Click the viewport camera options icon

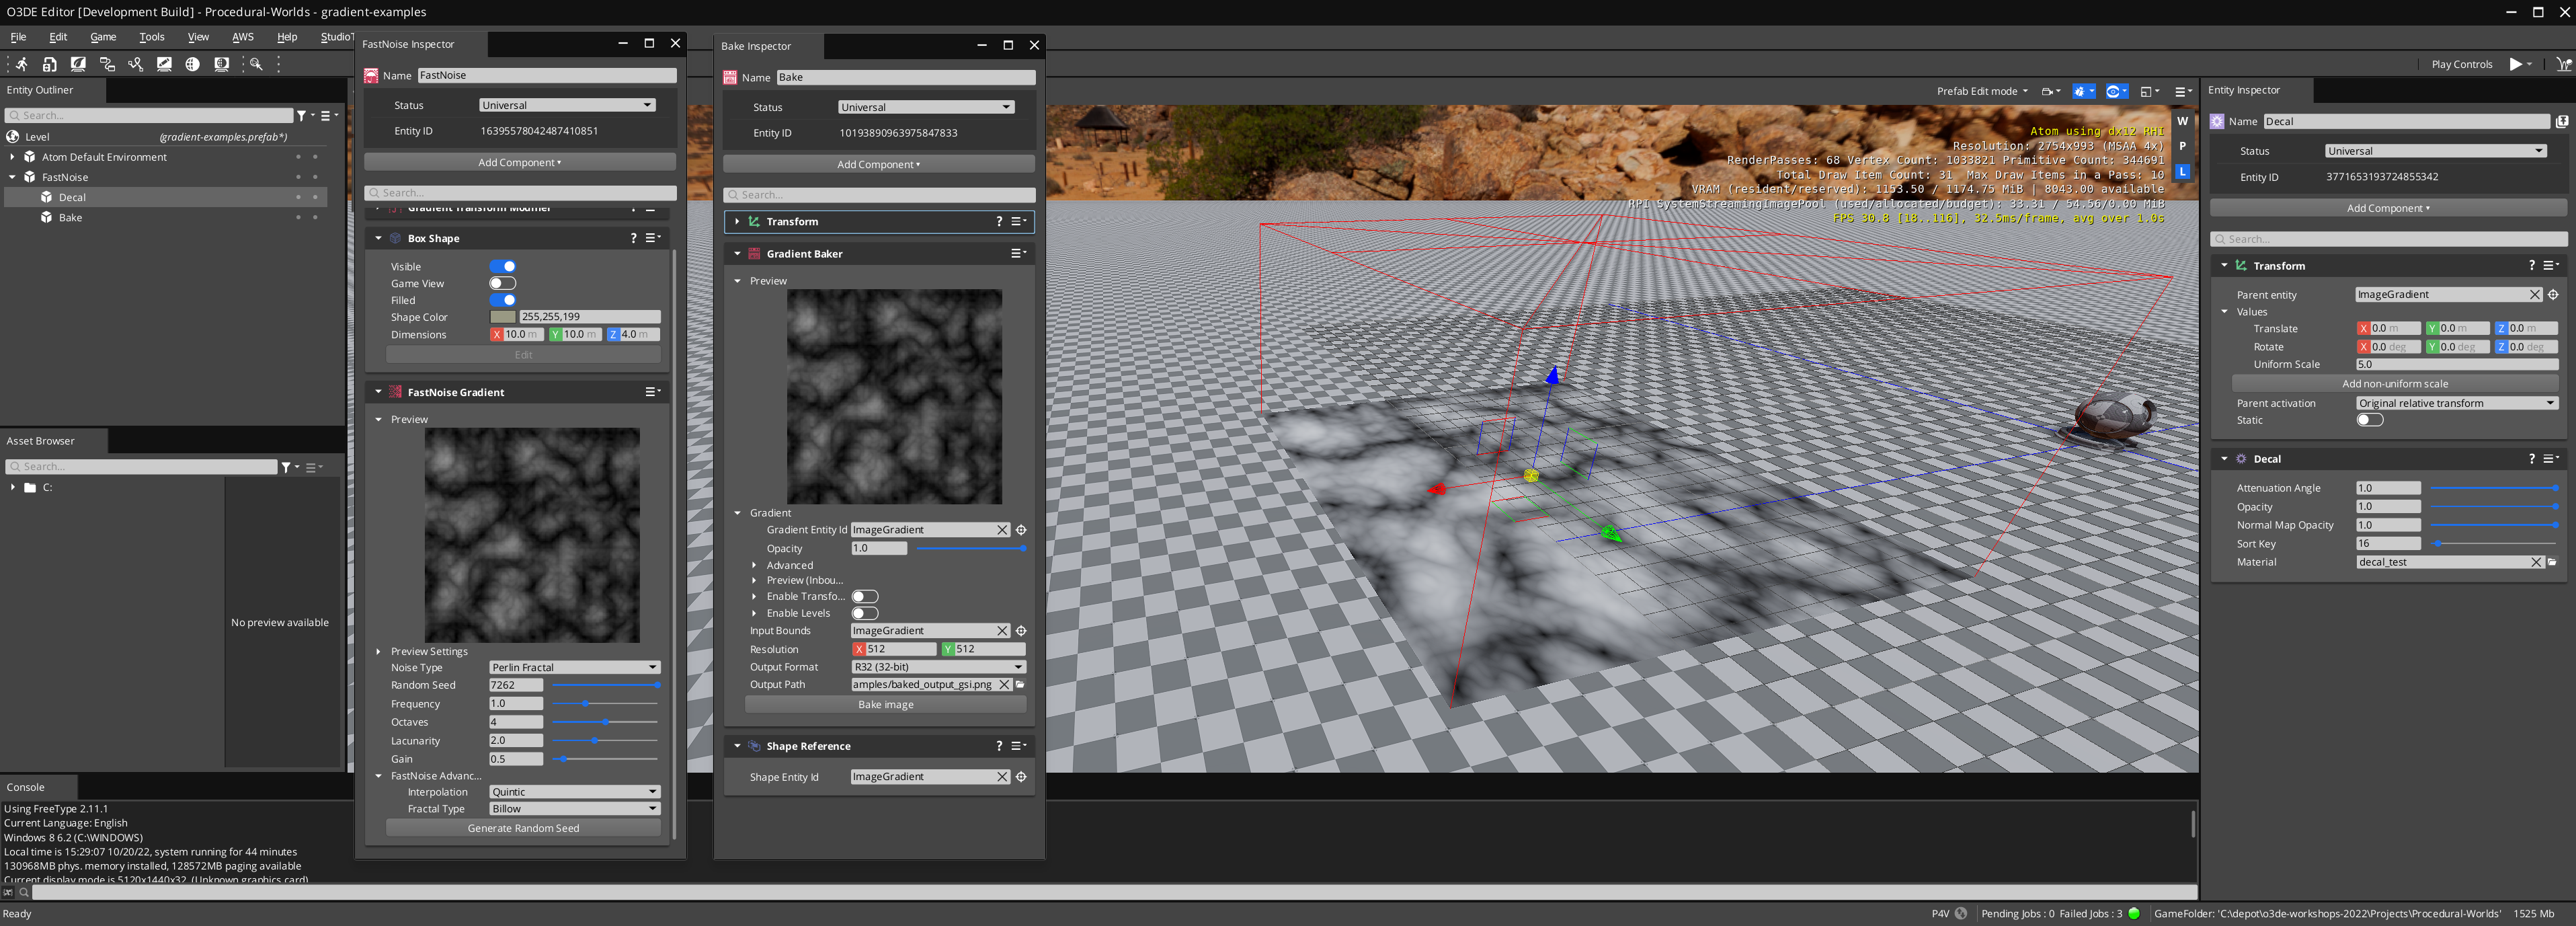coord(2048,92)
